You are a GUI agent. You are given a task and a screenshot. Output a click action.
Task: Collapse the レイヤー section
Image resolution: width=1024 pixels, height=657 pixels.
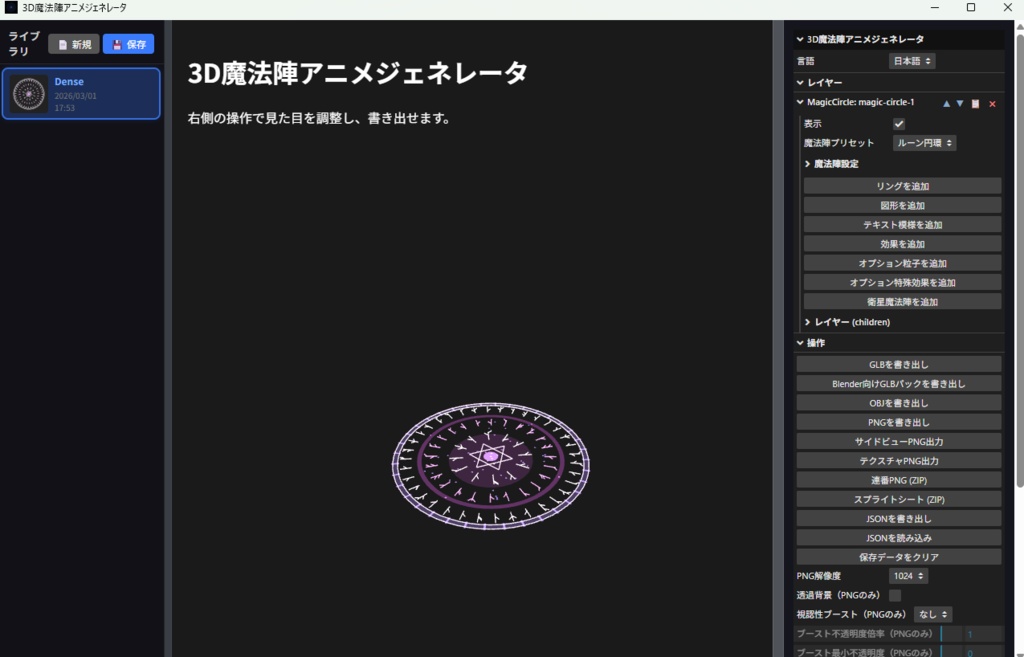coord(899,82)
